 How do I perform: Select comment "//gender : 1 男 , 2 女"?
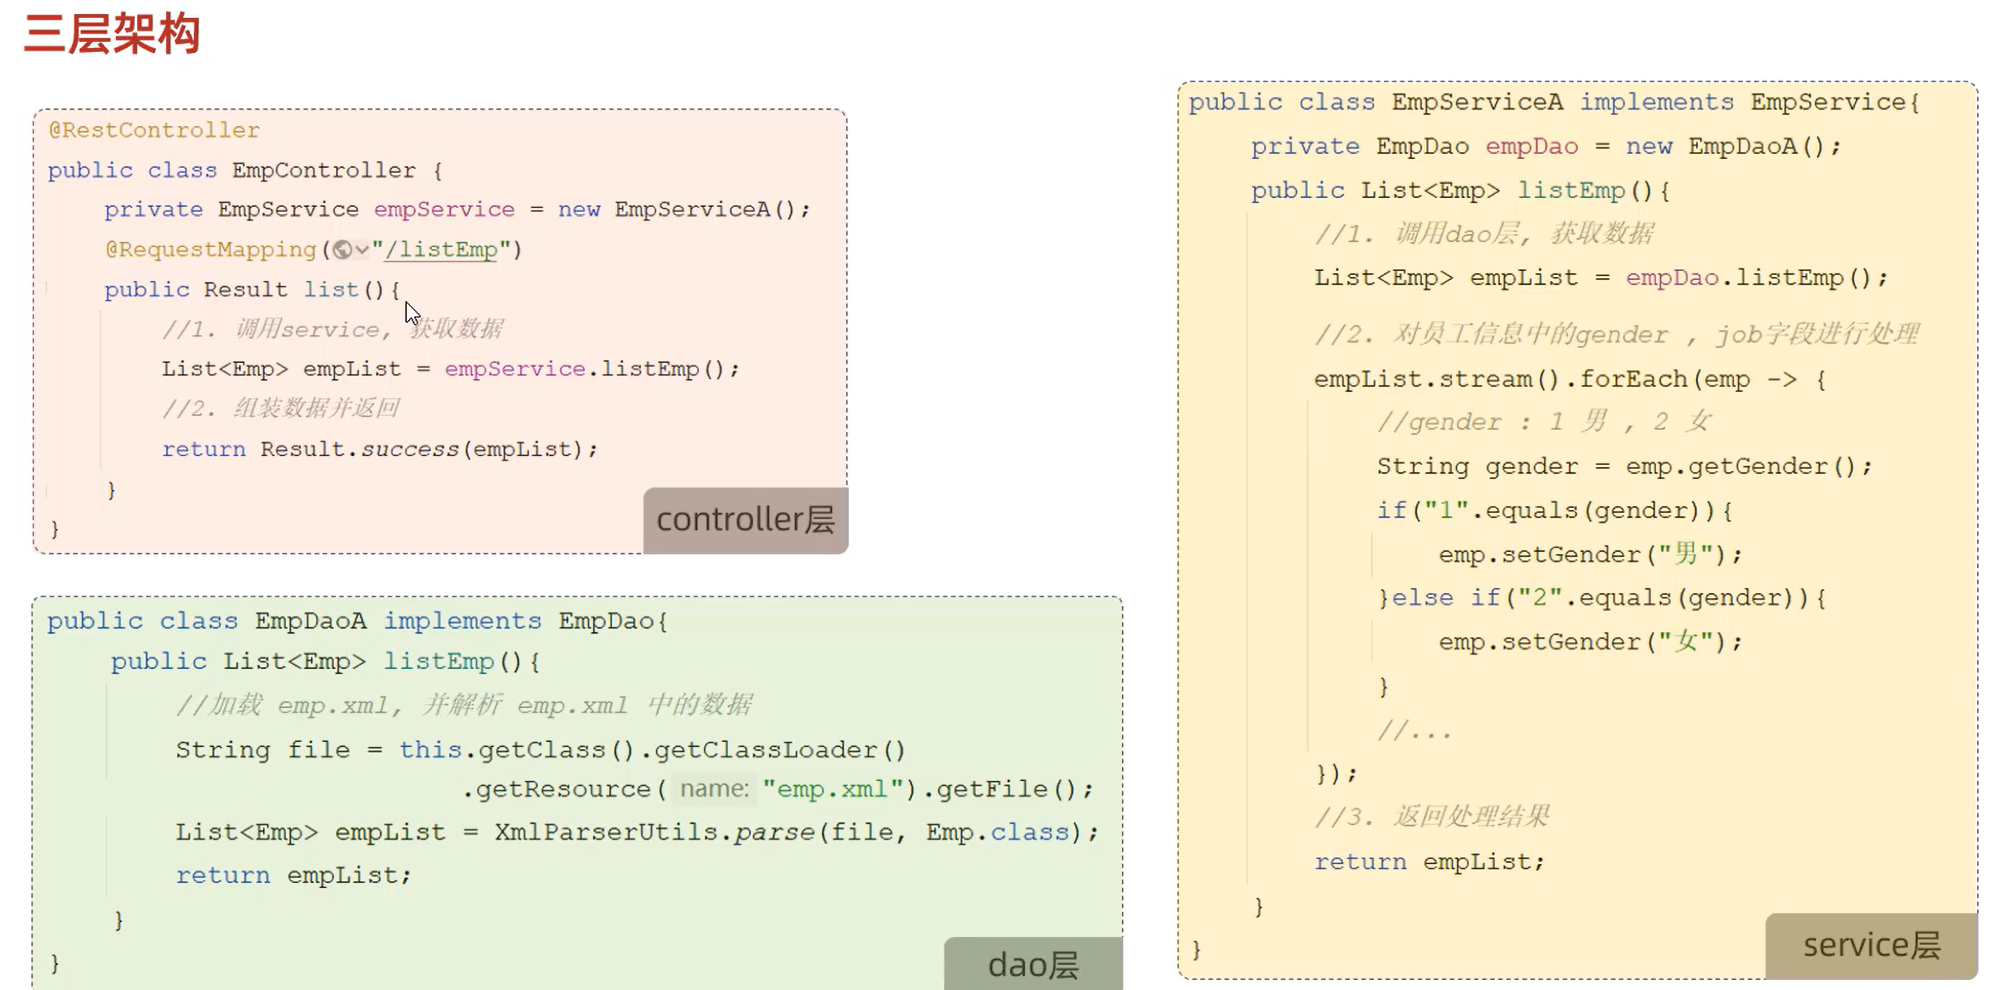(x=1544, y=422)
